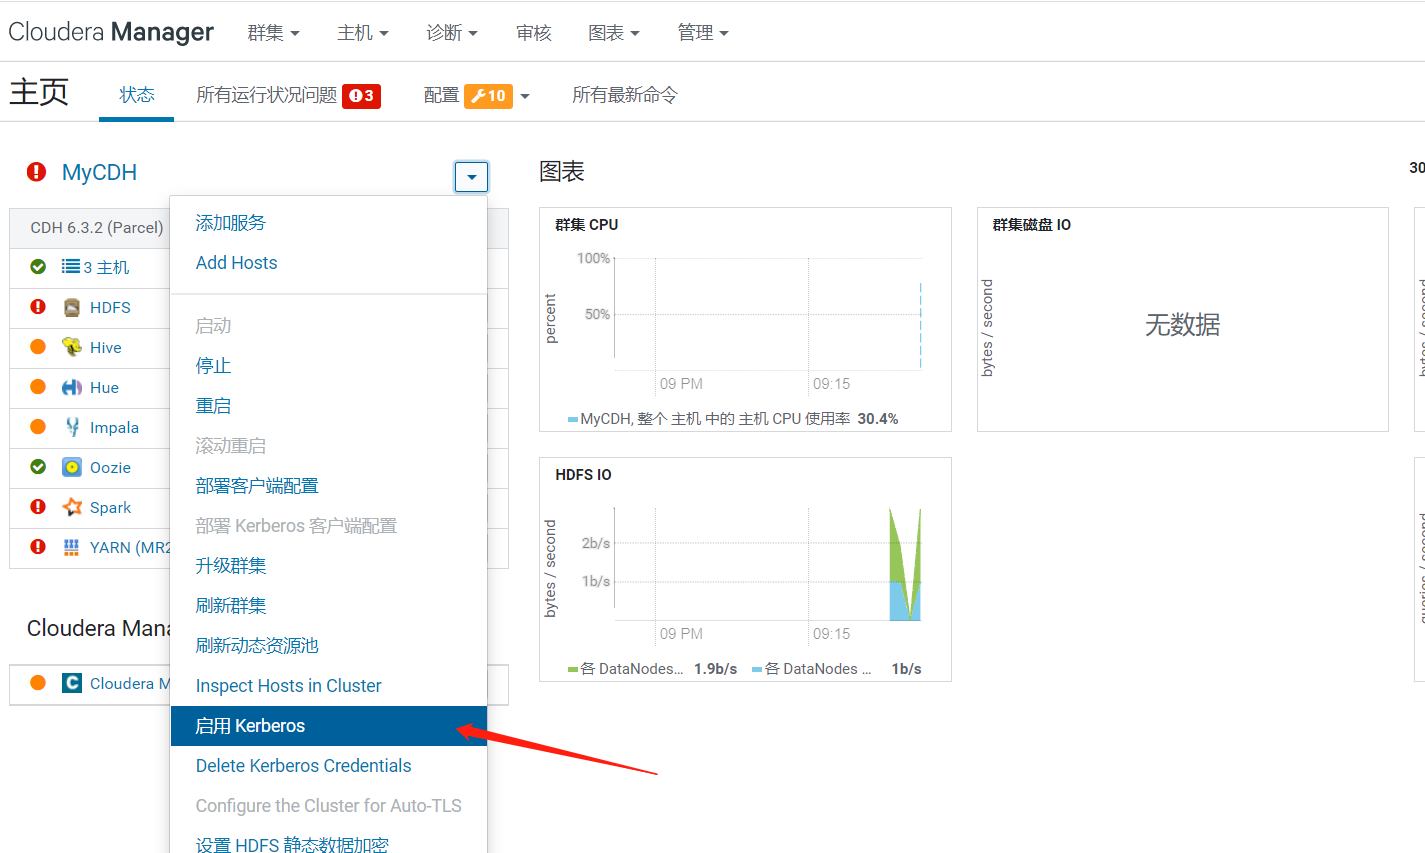
Task: Click the Cloudera Management Service icon
Action: 72,683
